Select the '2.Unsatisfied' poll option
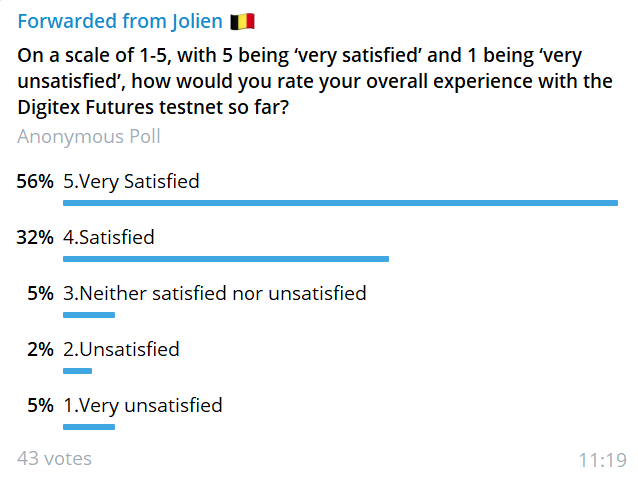Image resolution: width=638 pixels, height=477 pixels. [x=121, y=350]
